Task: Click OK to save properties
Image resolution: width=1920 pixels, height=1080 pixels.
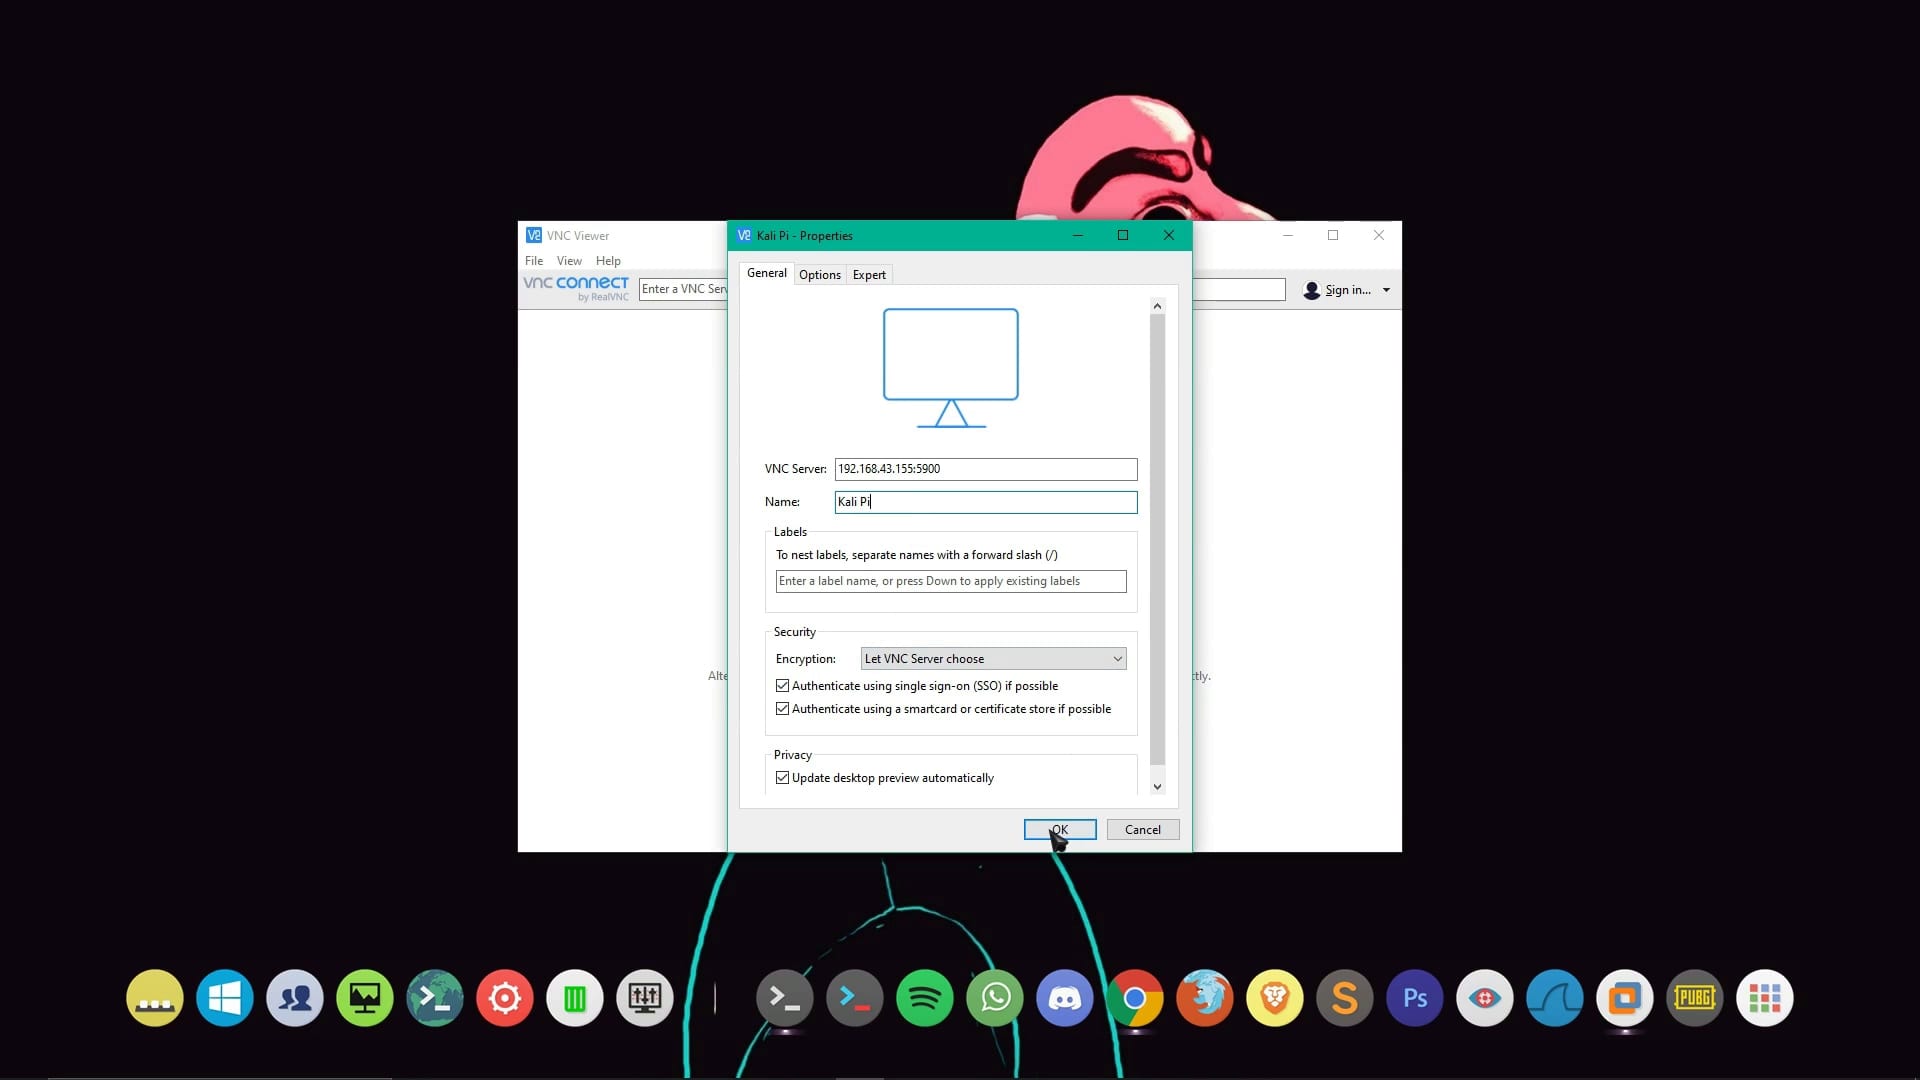Action: 1059,830
